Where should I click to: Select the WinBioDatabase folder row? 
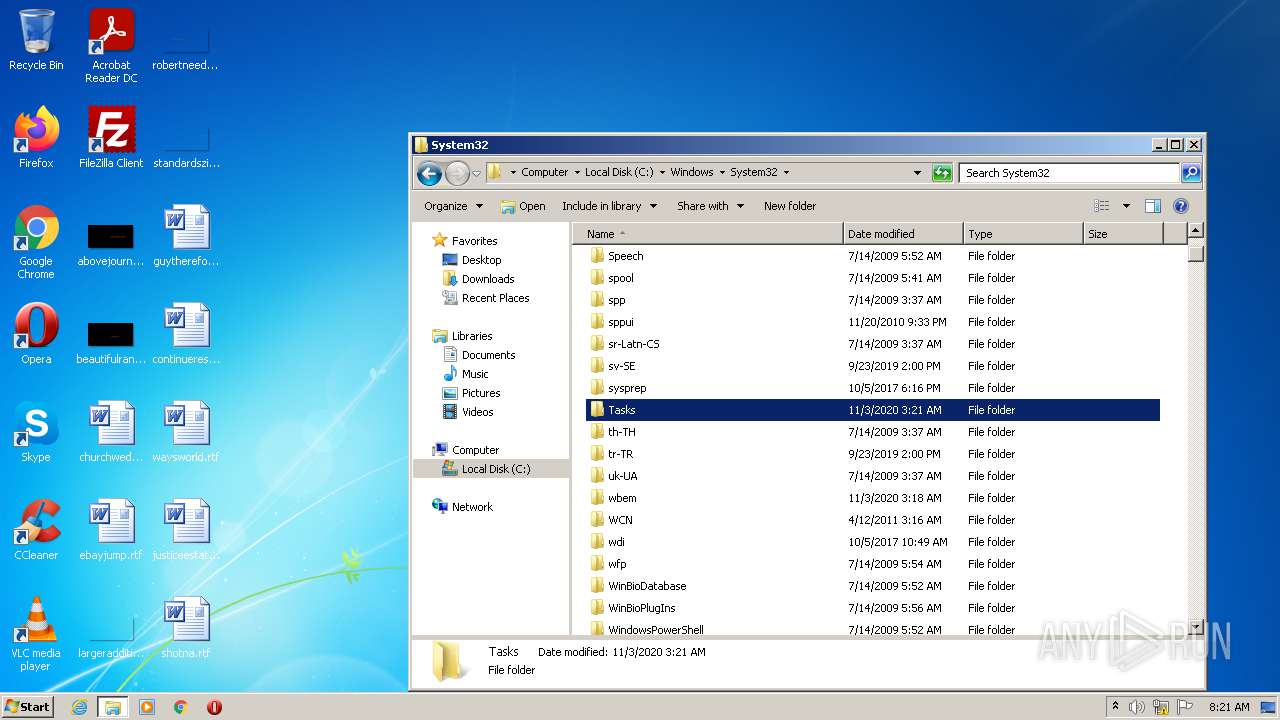pos(873,586)
